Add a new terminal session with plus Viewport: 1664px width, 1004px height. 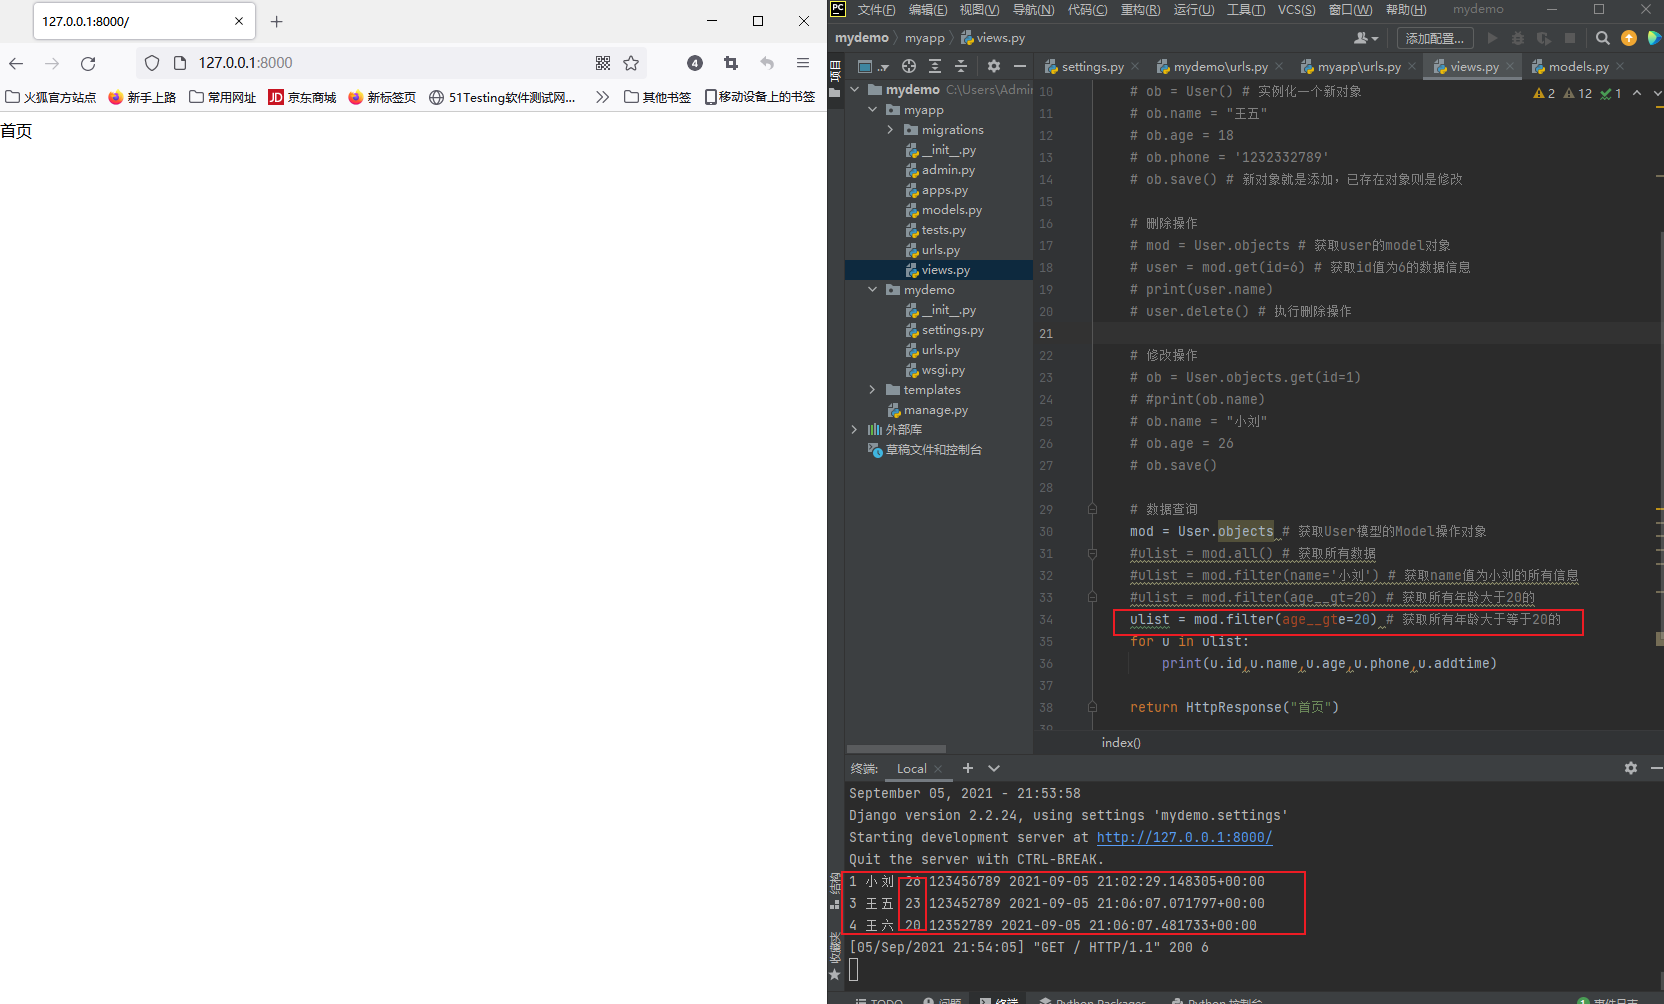click(x=967, y=768)
